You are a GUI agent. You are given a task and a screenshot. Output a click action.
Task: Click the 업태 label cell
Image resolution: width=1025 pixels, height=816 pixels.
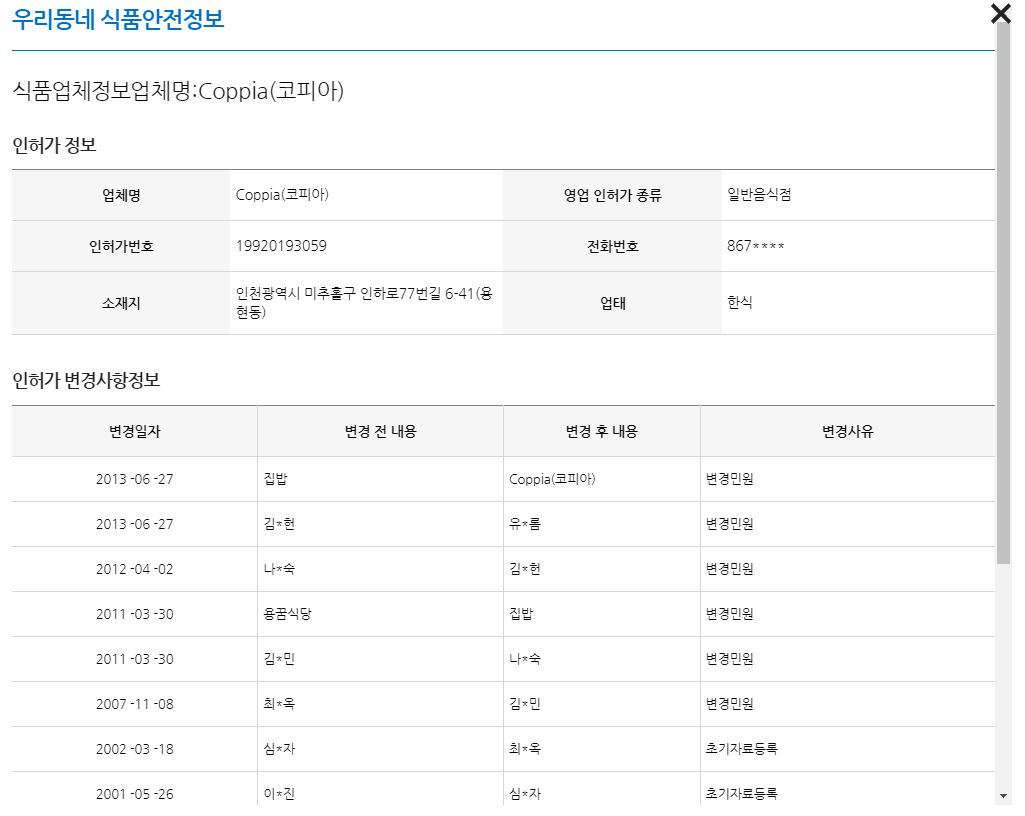click(x=613, y=303)
